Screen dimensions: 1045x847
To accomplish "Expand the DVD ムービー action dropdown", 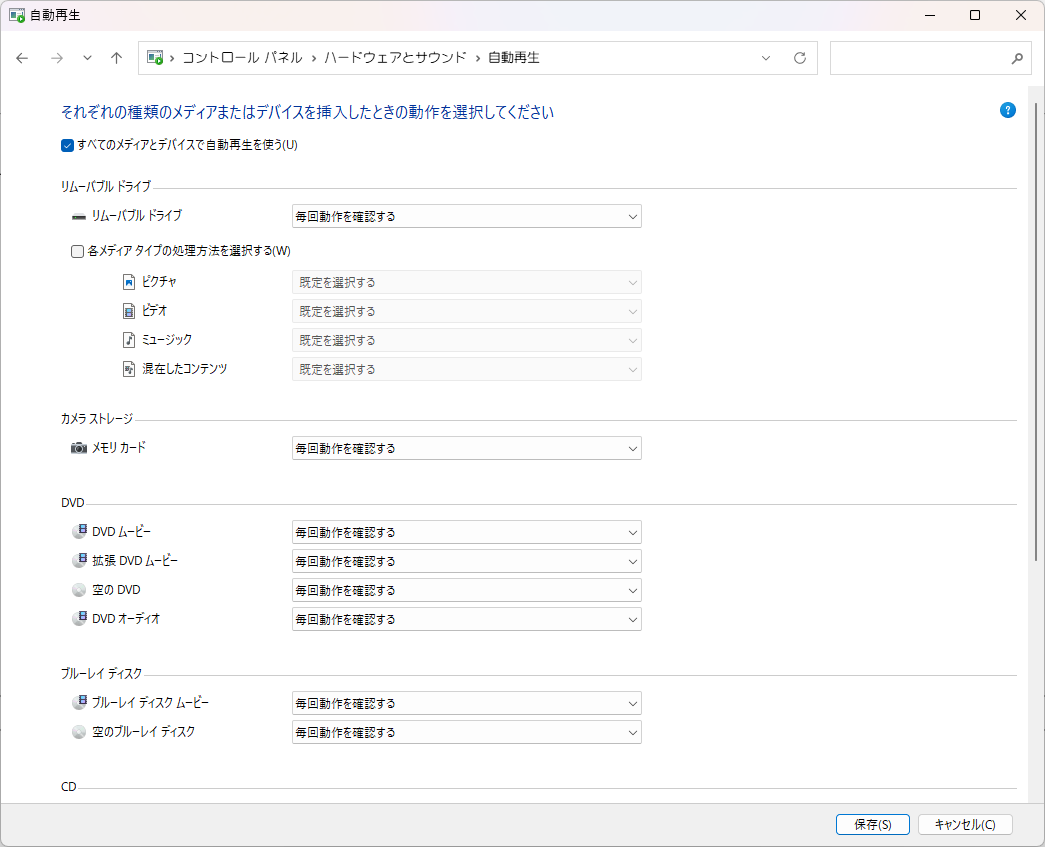I will tap(466, 532).
